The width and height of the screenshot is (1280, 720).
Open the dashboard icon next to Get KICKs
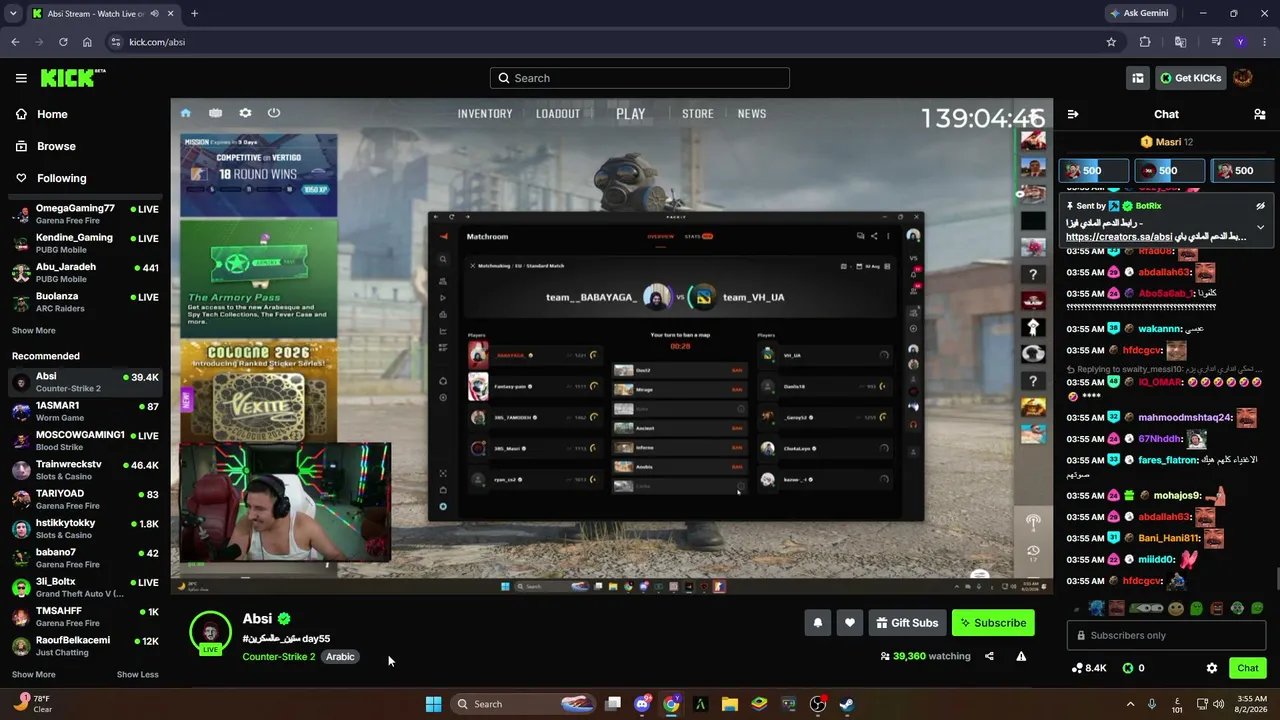pyautogui.click(x=1138, y=78)
